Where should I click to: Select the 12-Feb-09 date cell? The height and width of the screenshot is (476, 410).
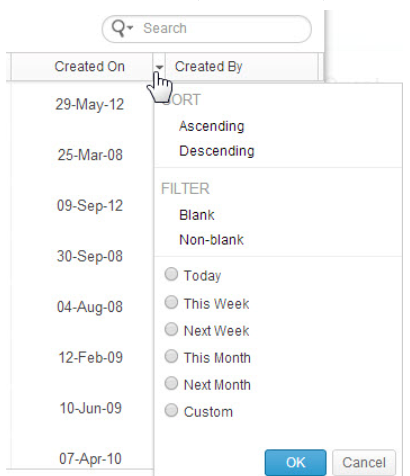point(91,357)
